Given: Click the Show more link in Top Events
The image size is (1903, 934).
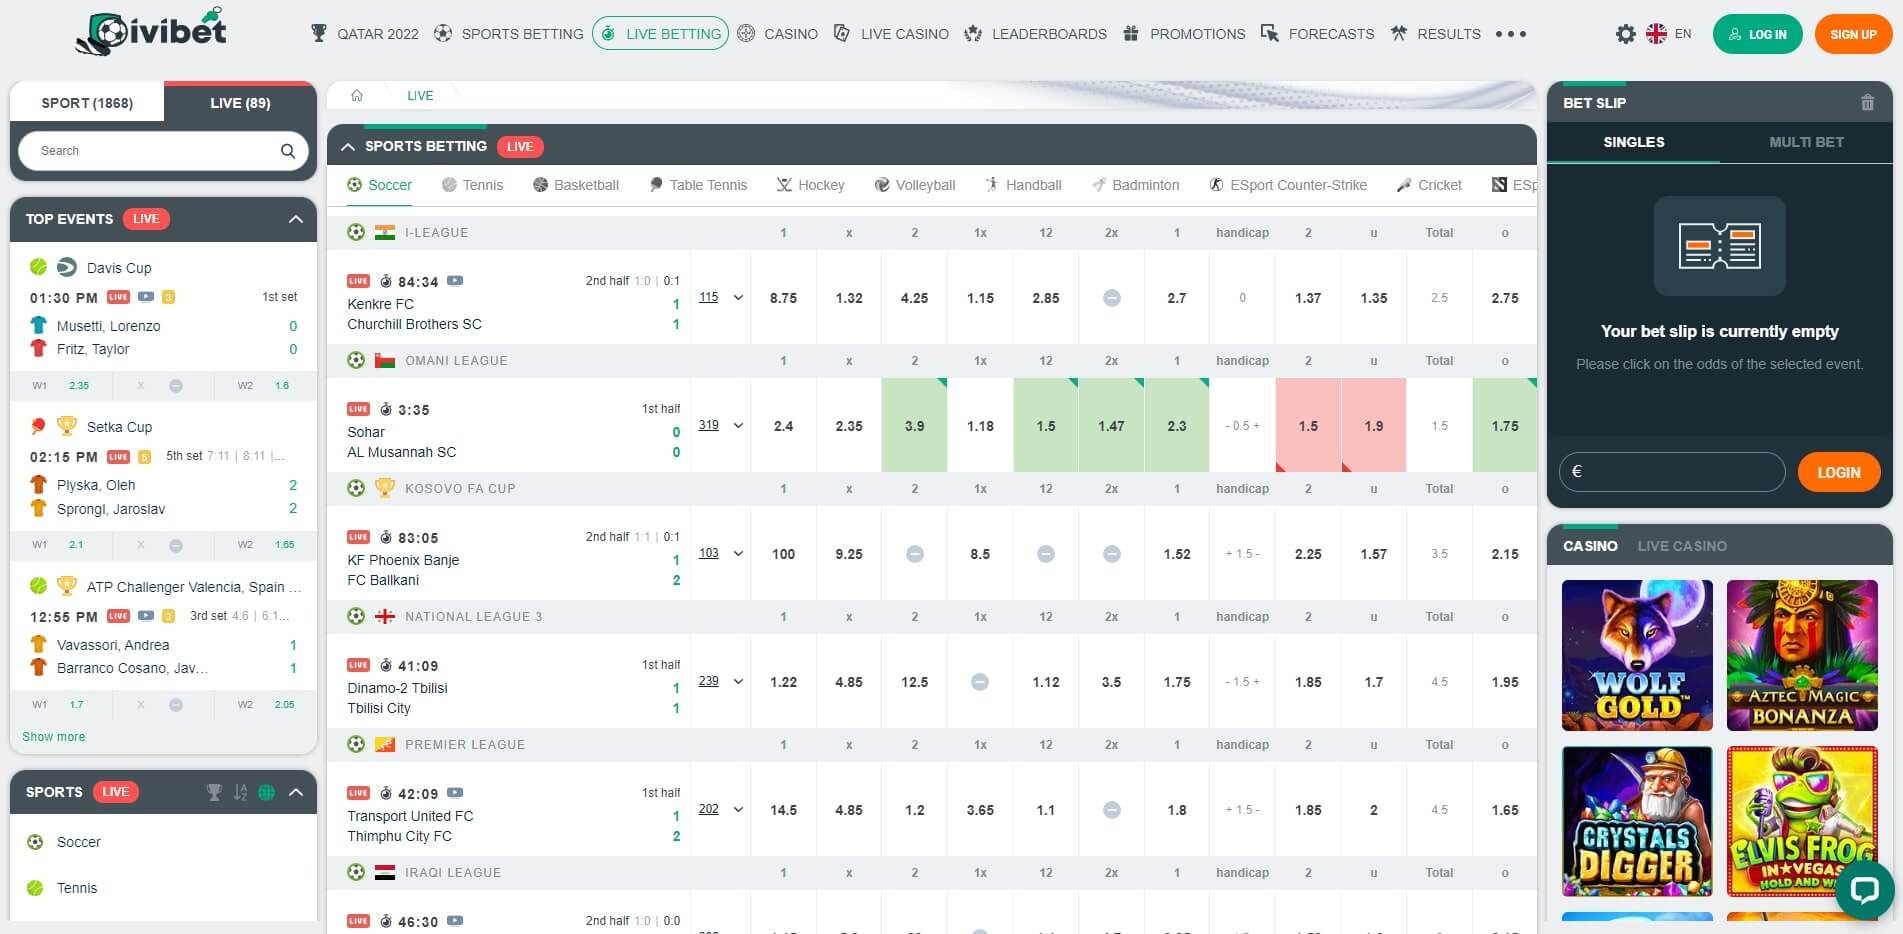Looking at the screenshot, I should [x=53, y=736].
